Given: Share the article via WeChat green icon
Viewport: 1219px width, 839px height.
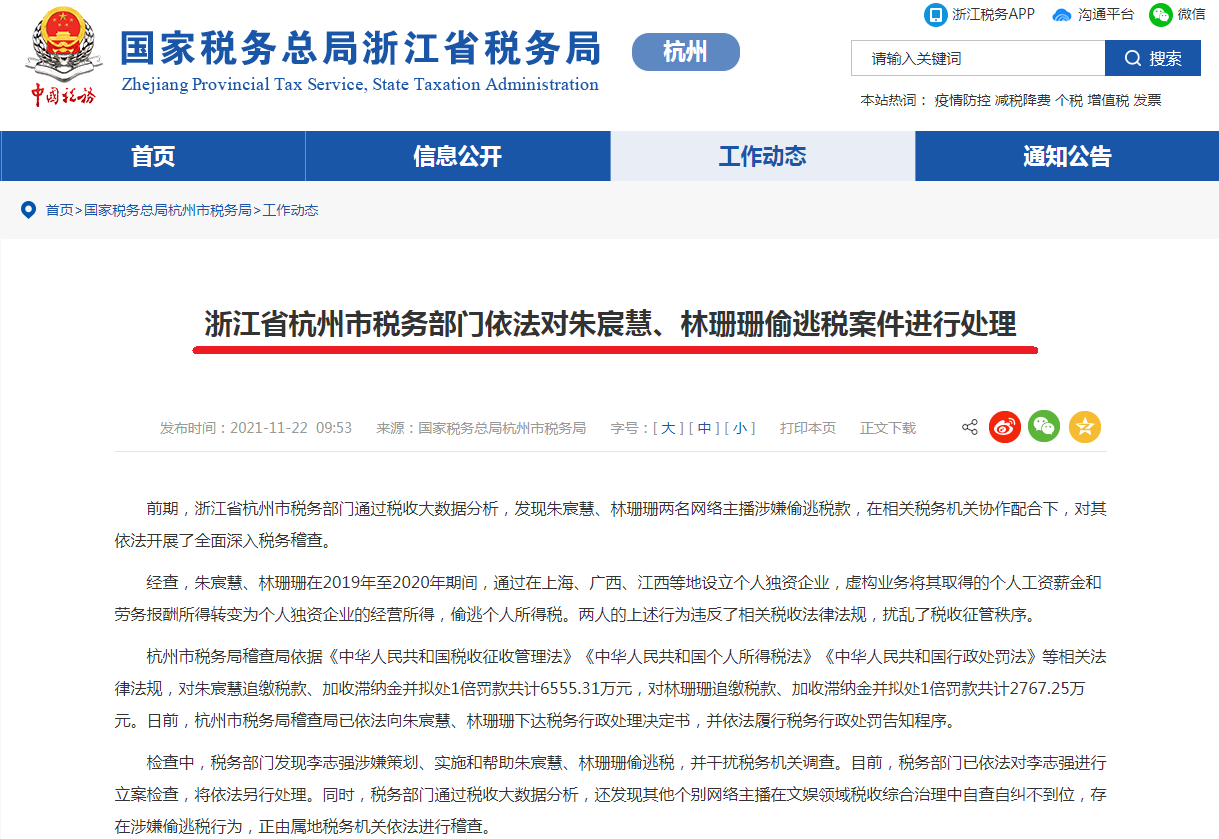Looking at the screenshot, I should [1044, 427].
